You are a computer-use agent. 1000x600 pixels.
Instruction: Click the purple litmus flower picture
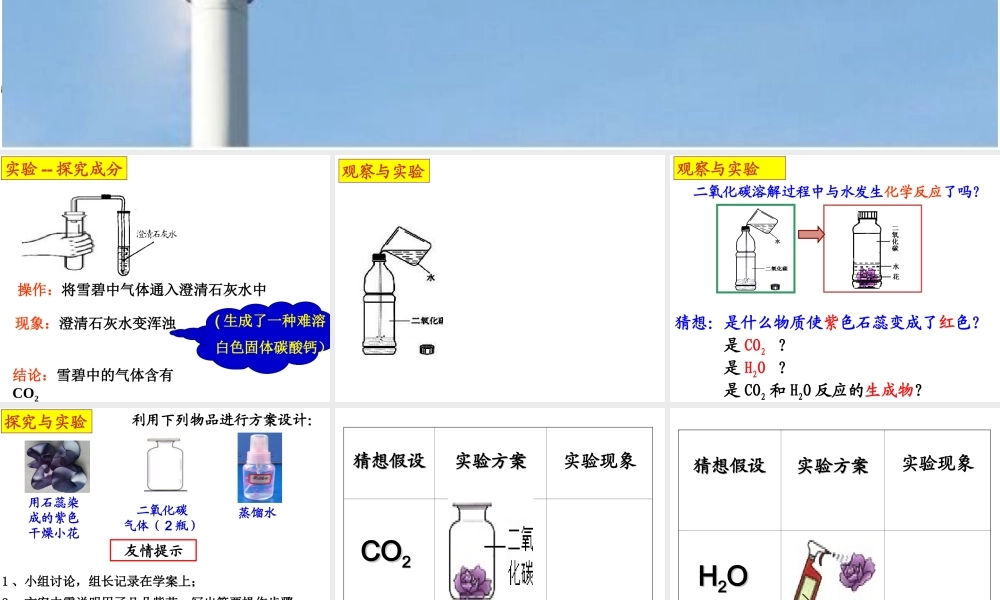[x=57, y=466]
